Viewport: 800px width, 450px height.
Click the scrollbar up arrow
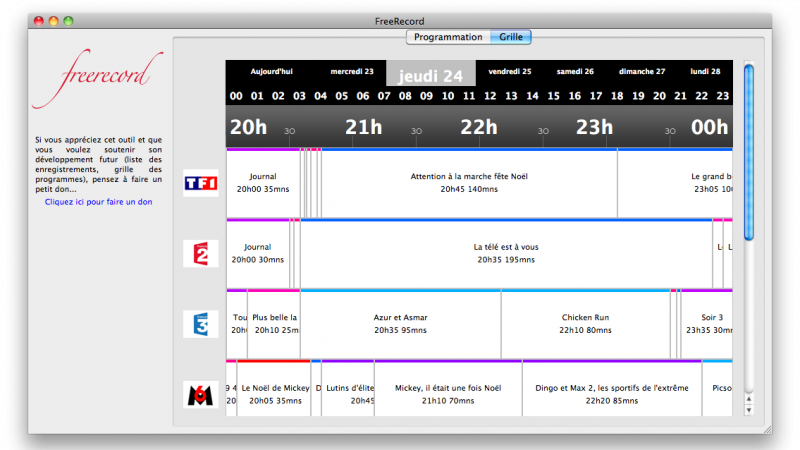tap(748, 399)
